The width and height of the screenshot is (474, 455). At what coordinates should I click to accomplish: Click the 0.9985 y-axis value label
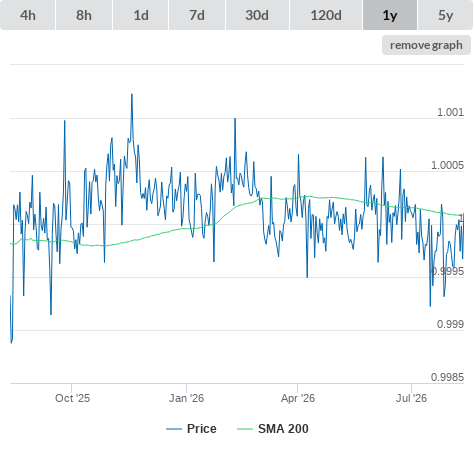[x=447, y=377]
